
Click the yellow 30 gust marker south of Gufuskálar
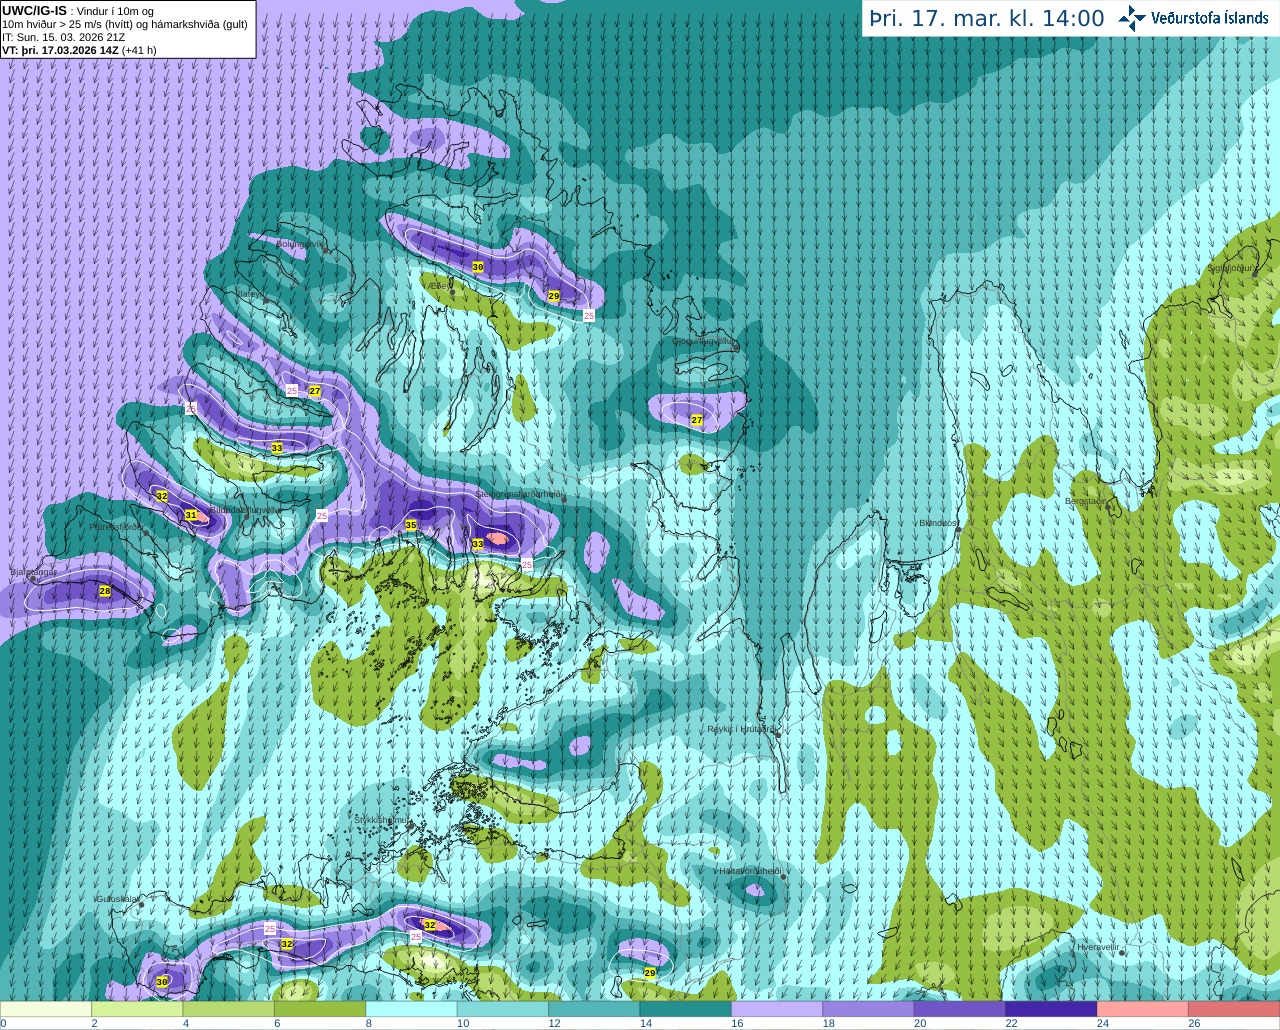click(162, 982)
